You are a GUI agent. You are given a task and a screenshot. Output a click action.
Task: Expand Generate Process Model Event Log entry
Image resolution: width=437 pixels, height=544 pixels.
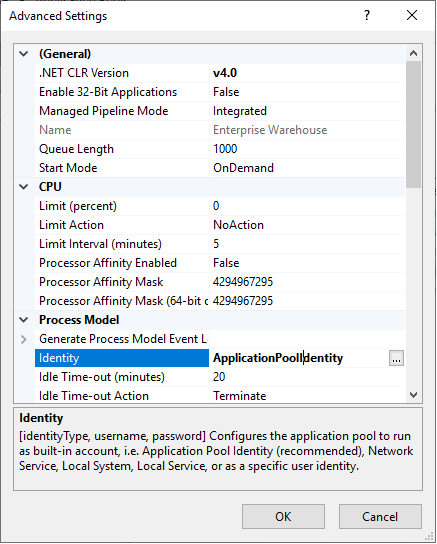[24, 339]
